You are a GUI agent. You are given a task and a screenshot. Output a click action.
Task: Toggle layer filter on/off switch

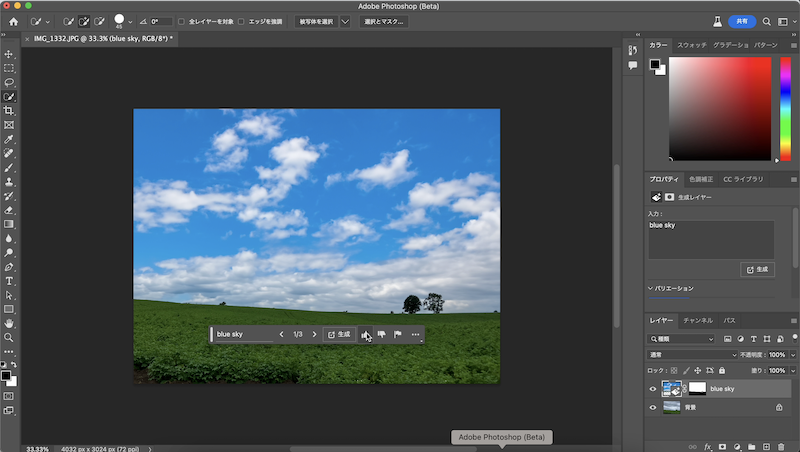795,338
